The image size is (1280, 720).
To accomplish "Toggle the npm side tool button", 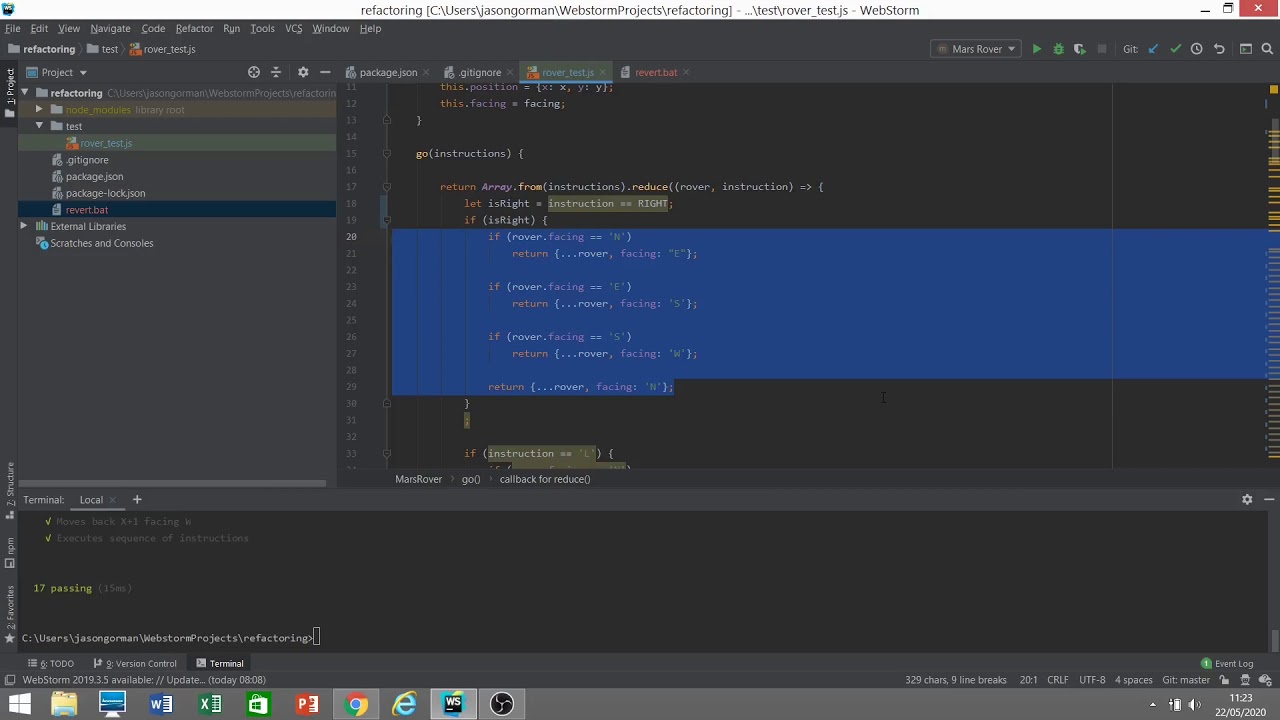I will (9, 552).
